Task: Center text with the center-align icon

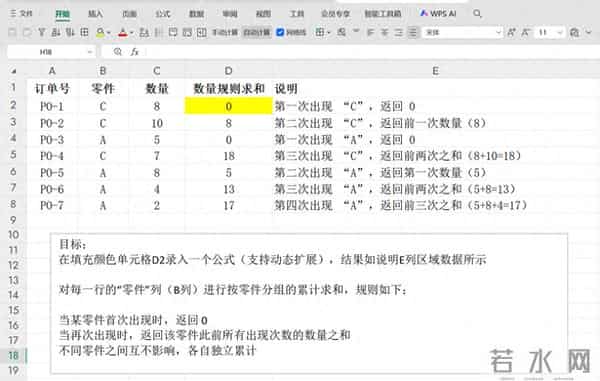Action: coord(384,33)
